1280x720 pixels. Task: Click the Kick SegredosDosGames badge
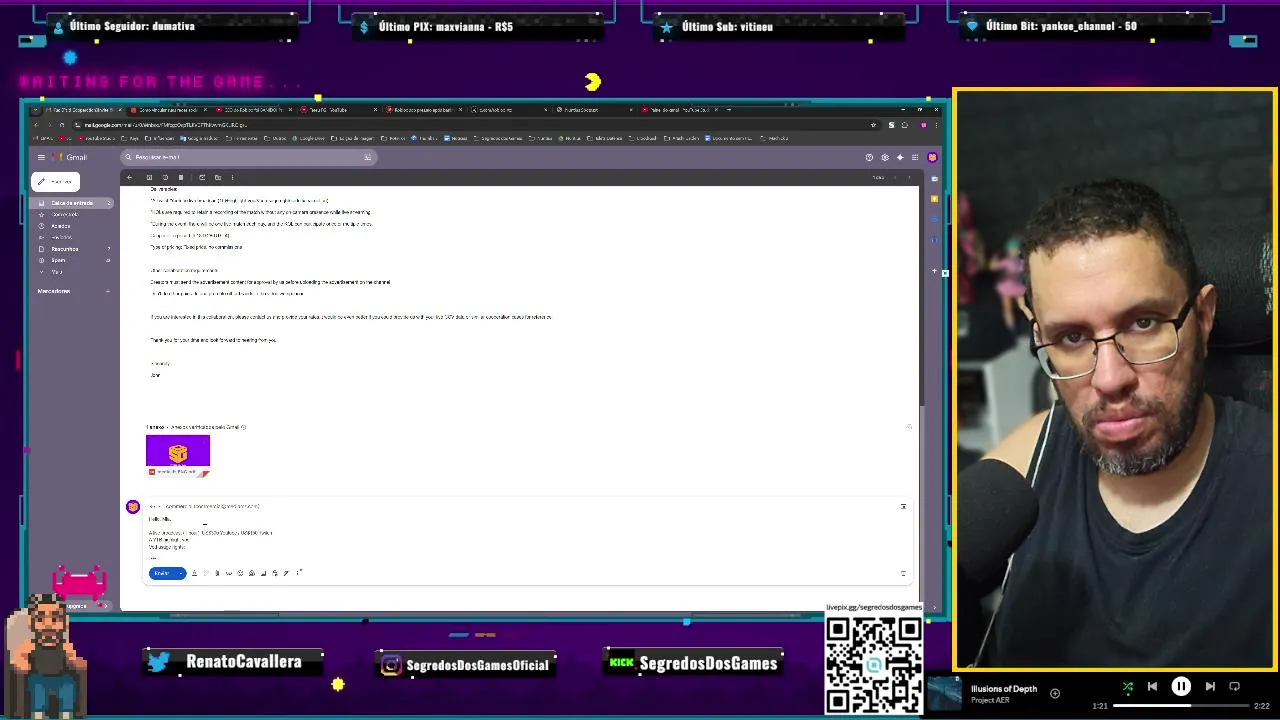693,663
